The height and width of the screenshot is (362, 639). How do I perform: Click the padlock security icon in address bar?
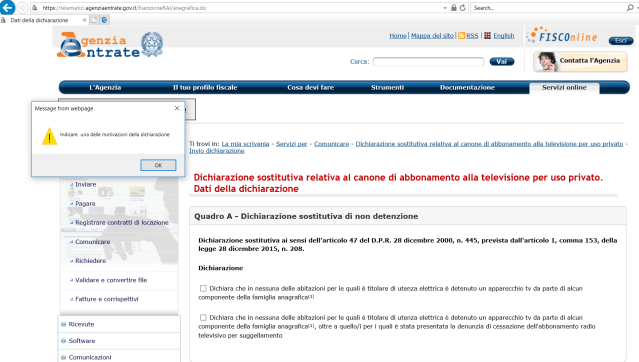pos(454,8)
